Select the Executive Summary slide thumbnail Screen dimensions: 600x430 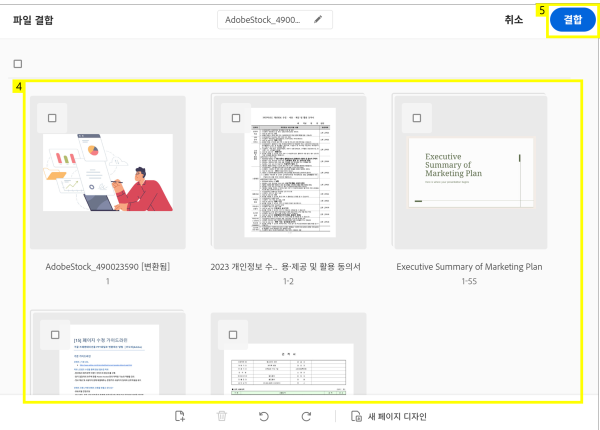click(470, 172)
